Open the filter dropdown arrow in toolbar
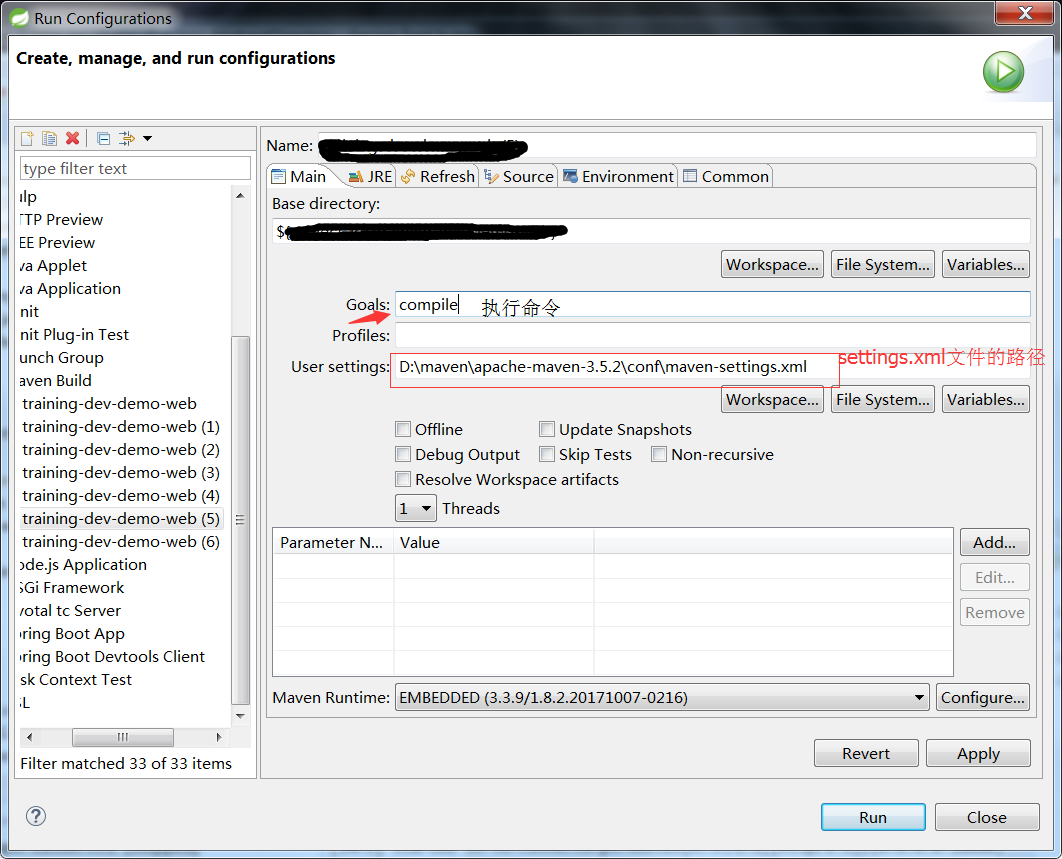Image resolution: width=1062 pixels, height=859 pixels. click(147, 139)
